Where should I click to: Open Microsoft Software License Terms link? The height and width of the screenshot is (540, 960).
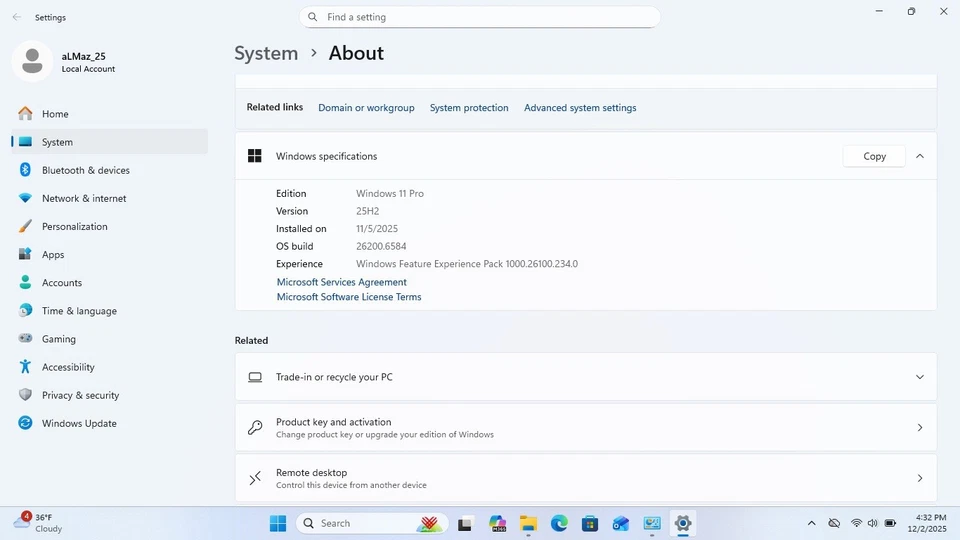pos(349,297)
